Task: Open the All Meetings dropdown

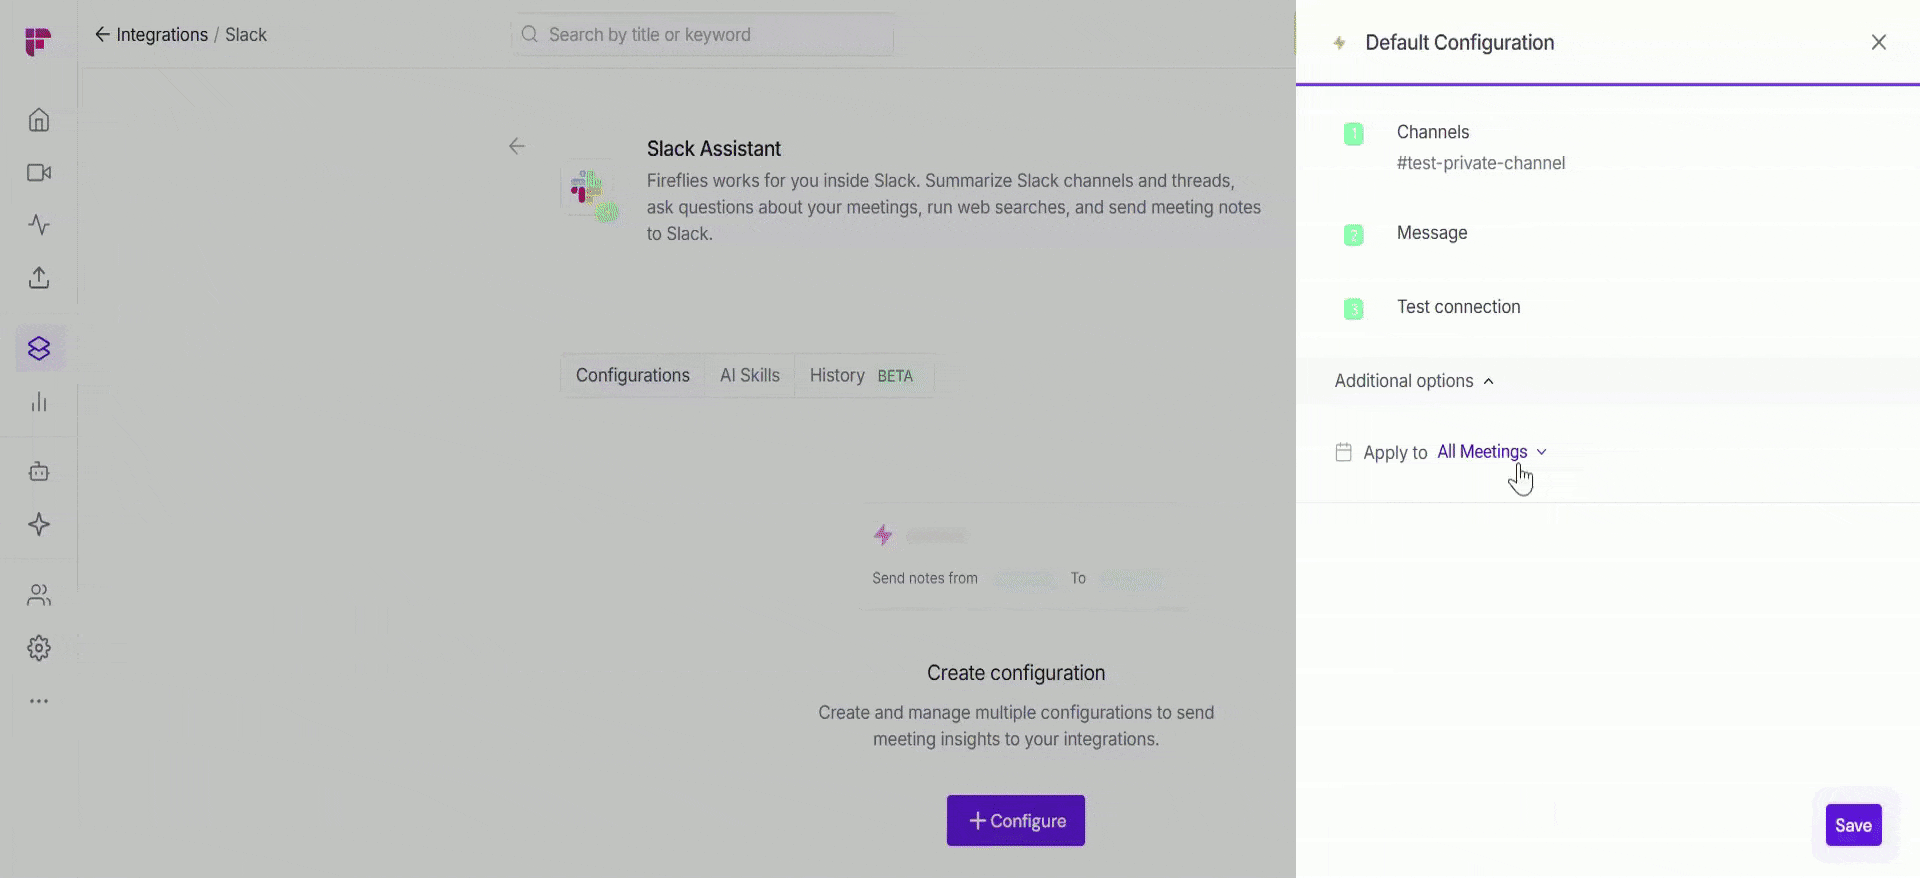Action: [x=1492, y=452]
